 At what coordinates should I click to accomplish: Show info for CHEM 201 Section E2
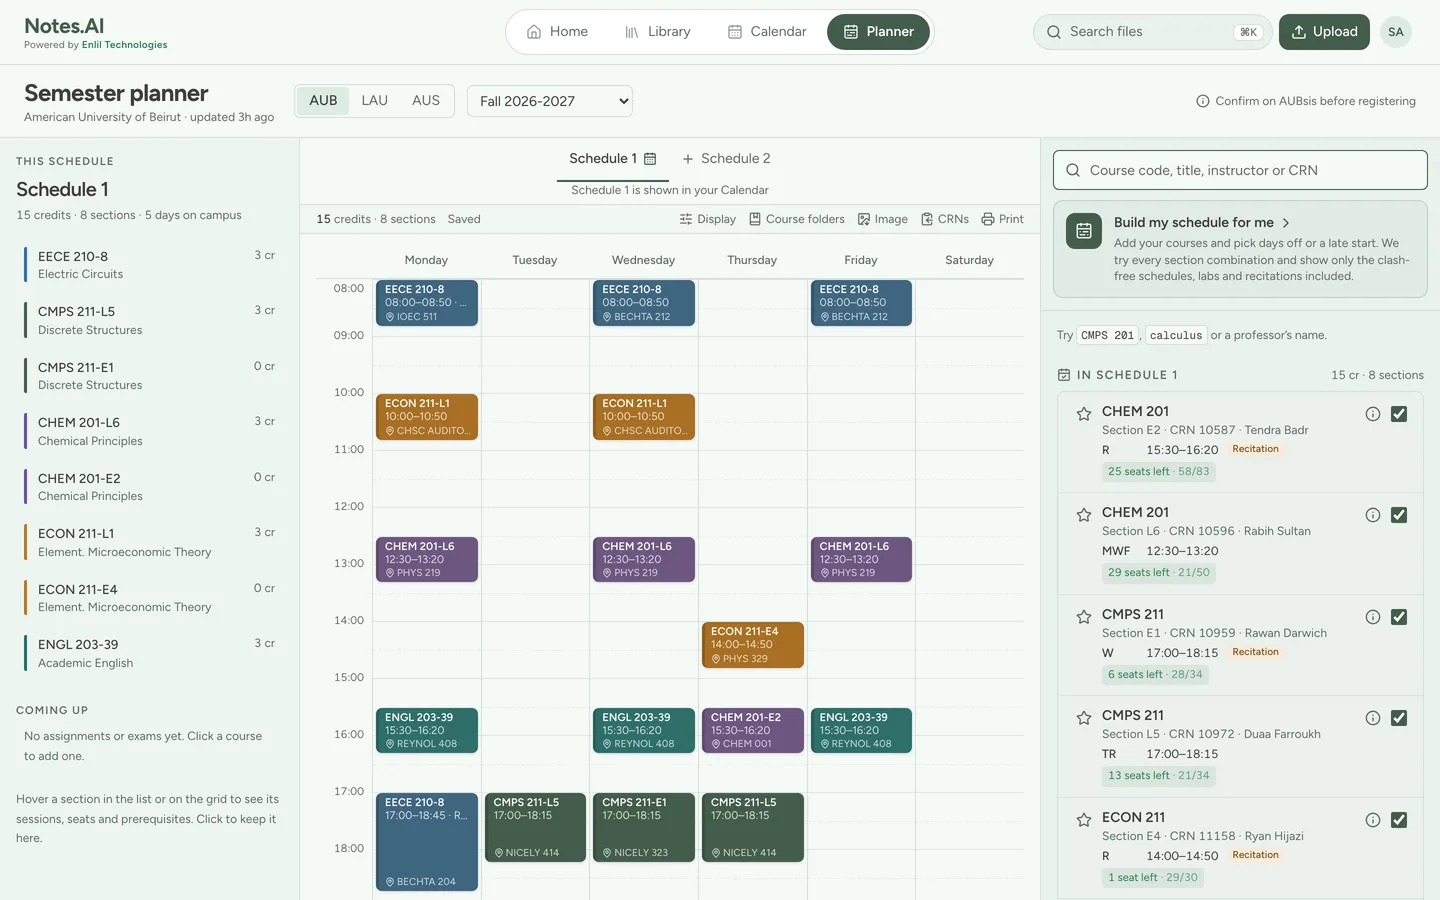pyautogui.click(x=1373, y=414)
